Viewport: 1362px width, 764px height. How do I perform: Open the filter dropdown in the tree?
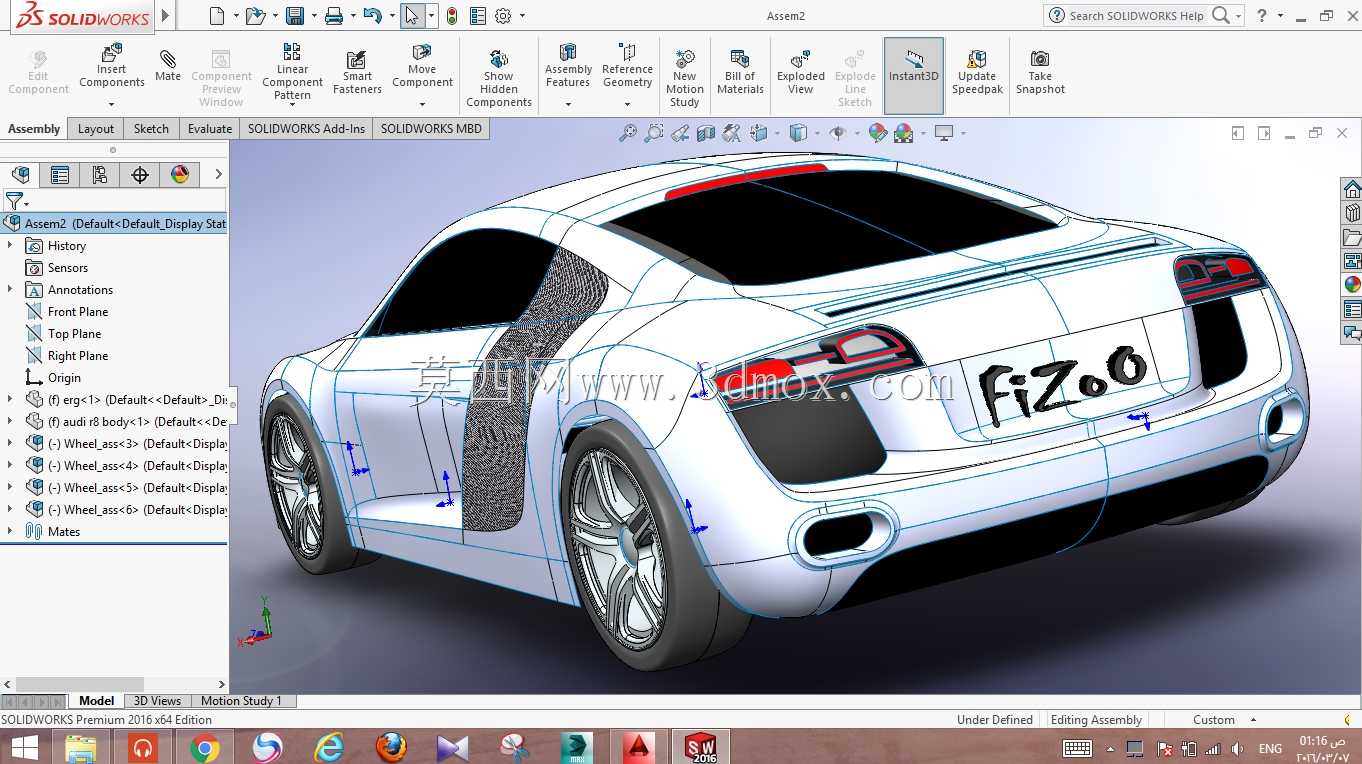coord(16,202)
